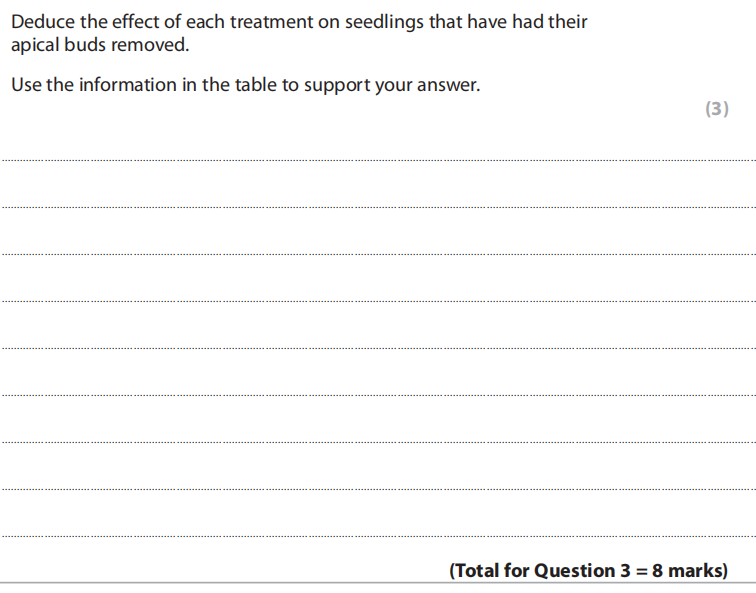Select the seventh dotted answer line
Screen dimensions: 756x593
click(378, 442)
